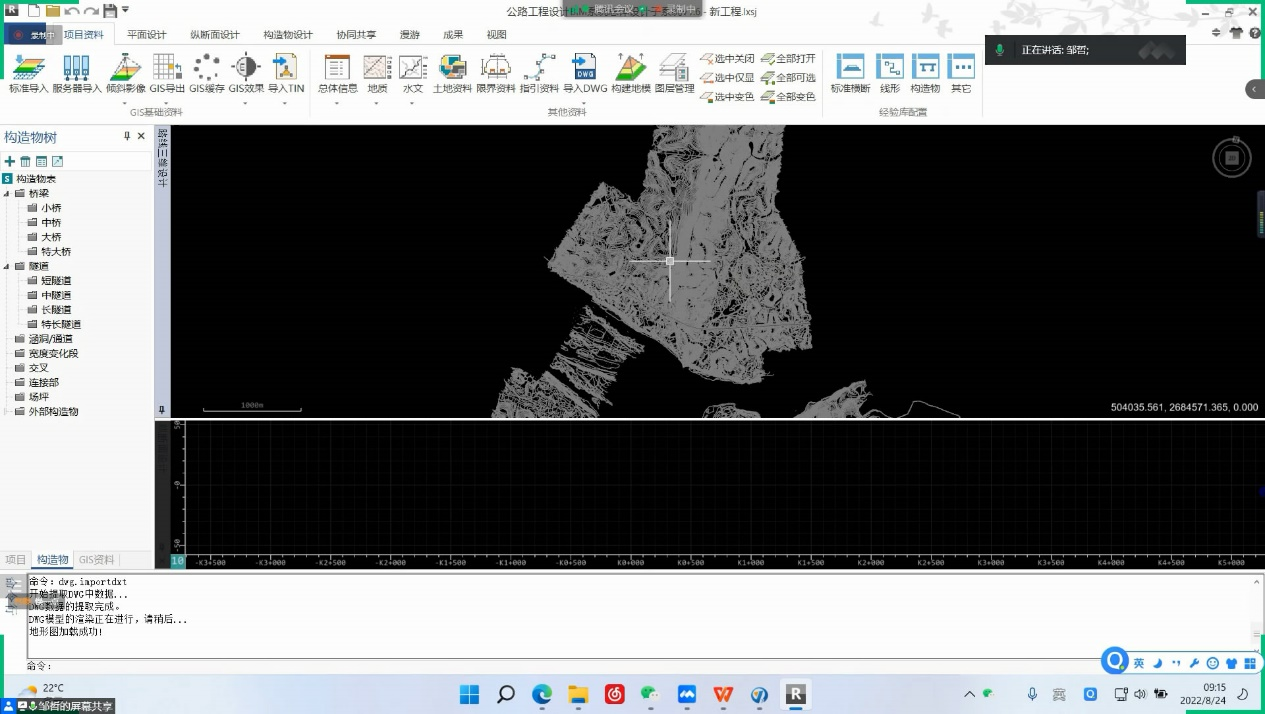Switch to GIS资料 bottom panel tab
1265x714 pixels.
97,560
